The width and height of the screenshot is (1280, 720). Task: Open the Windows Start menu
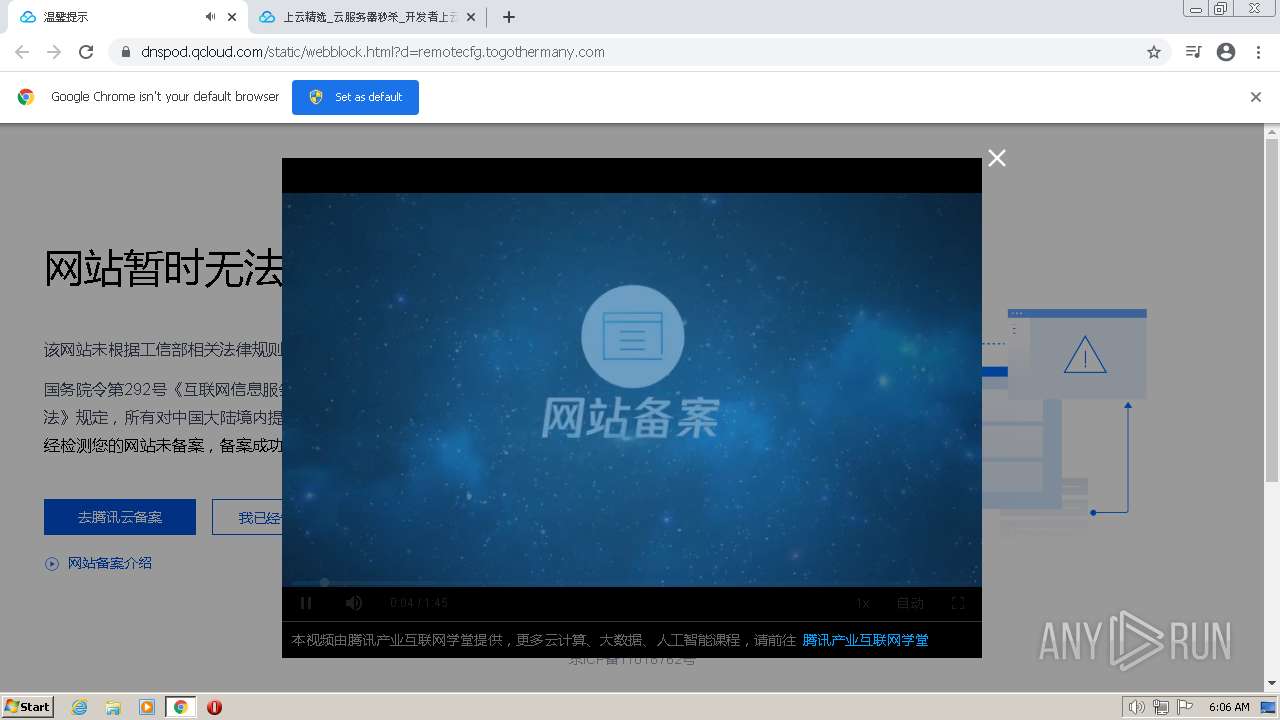[x=28, y=707]
